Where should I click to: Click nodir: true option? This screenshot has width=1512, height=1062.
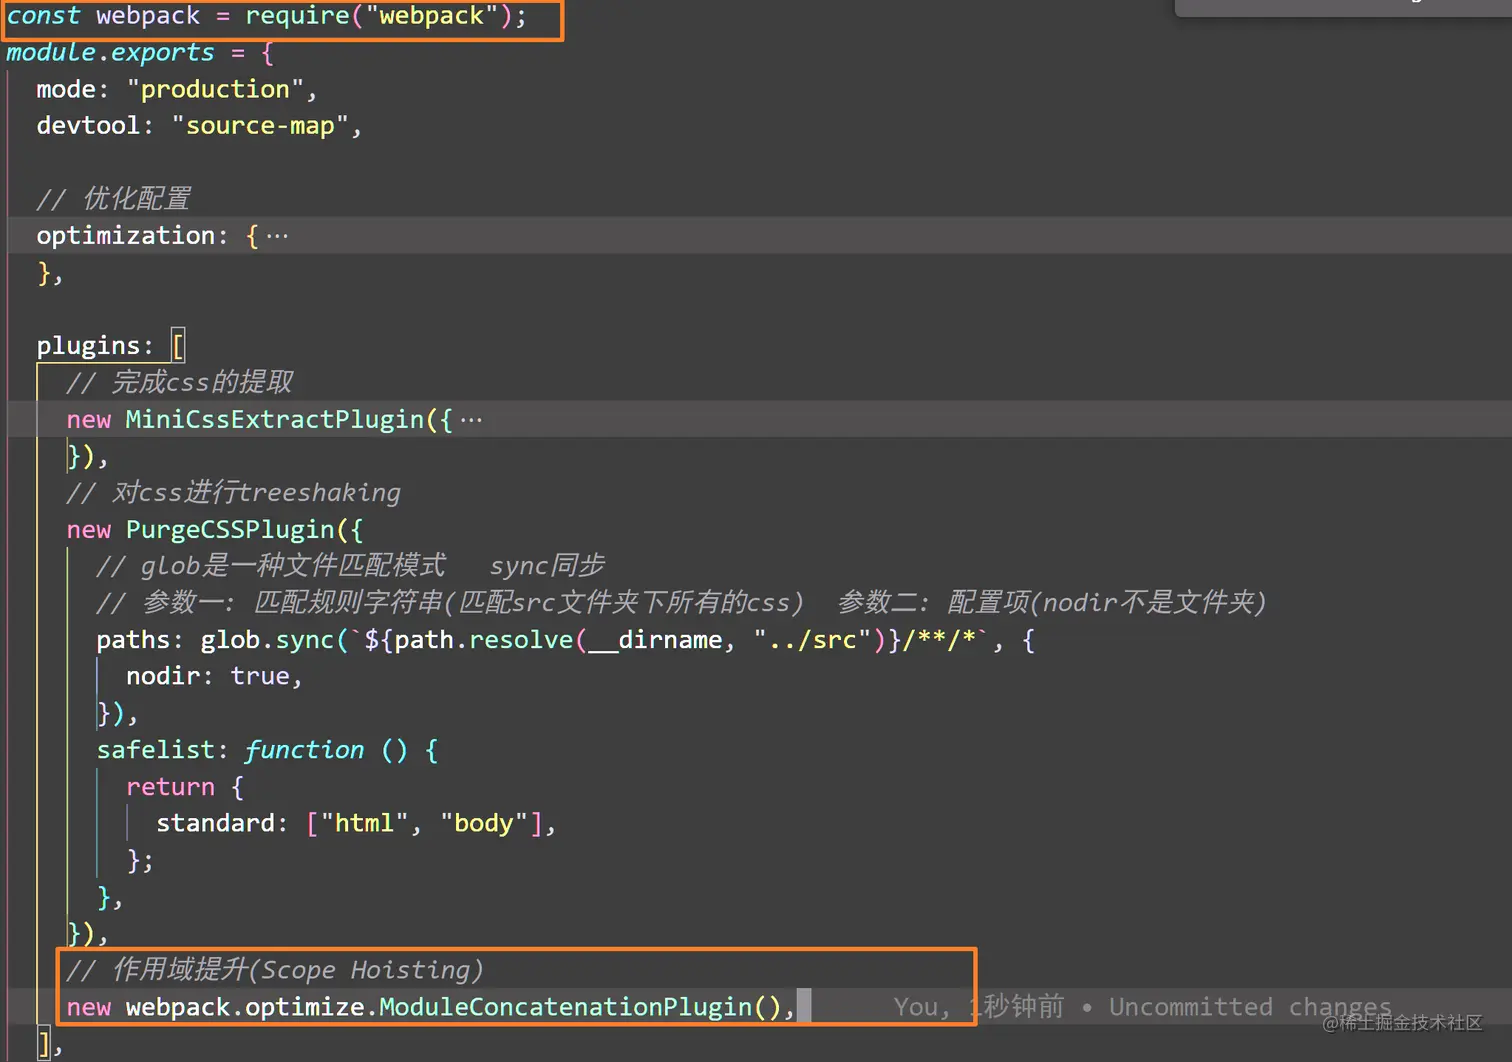click(x=207, y=677)
